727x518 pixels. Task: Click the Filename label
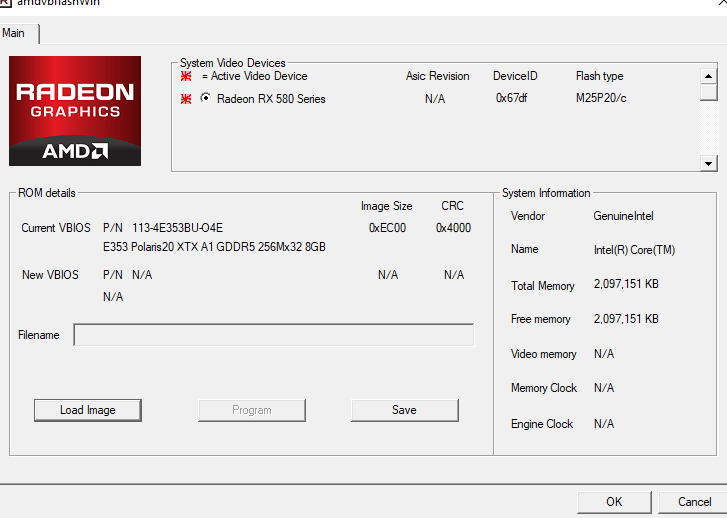tap(38, 335)
